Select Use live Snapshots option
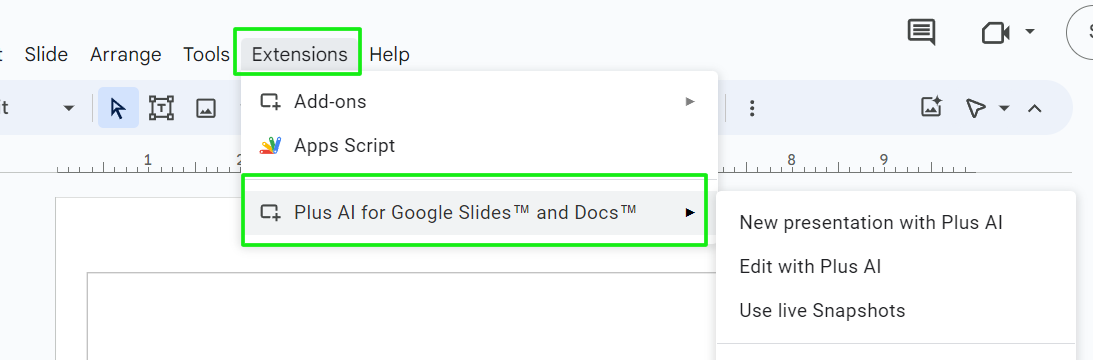Image resolution: width=1093 pixels, height=360 pixels. pos(822,310)
